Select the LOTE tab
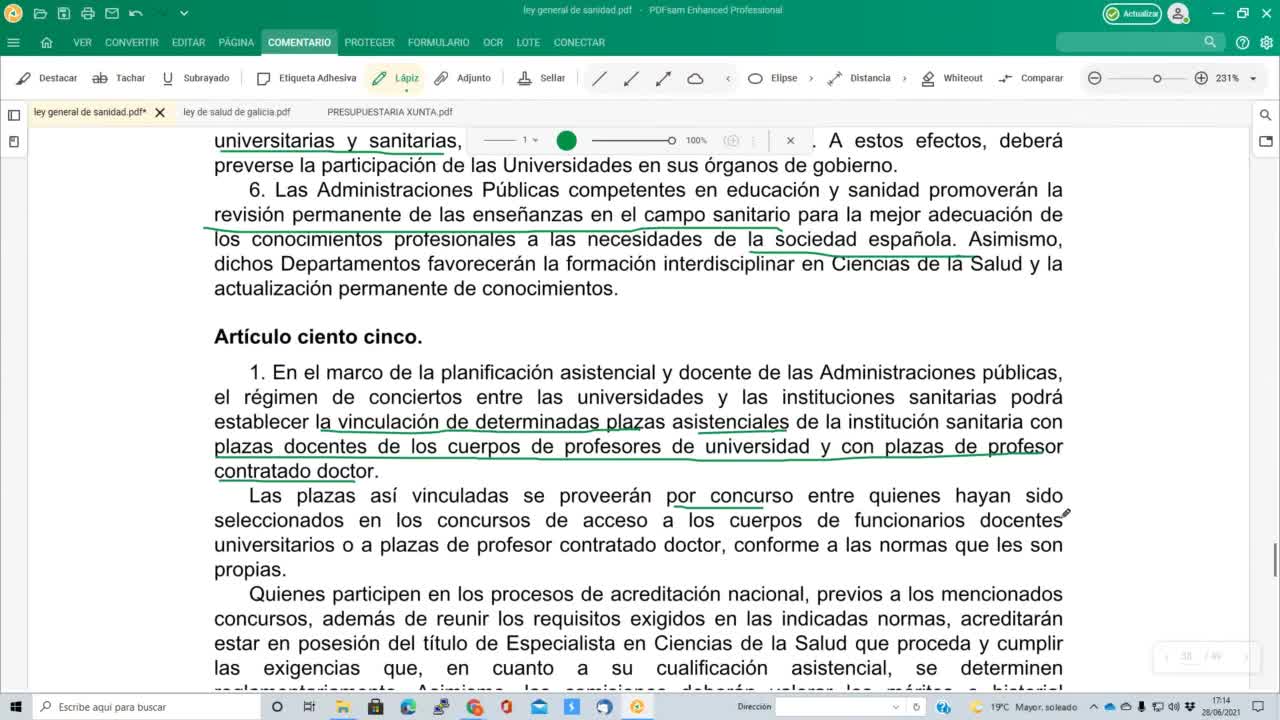1280x720 pixels. click(528, 42)
